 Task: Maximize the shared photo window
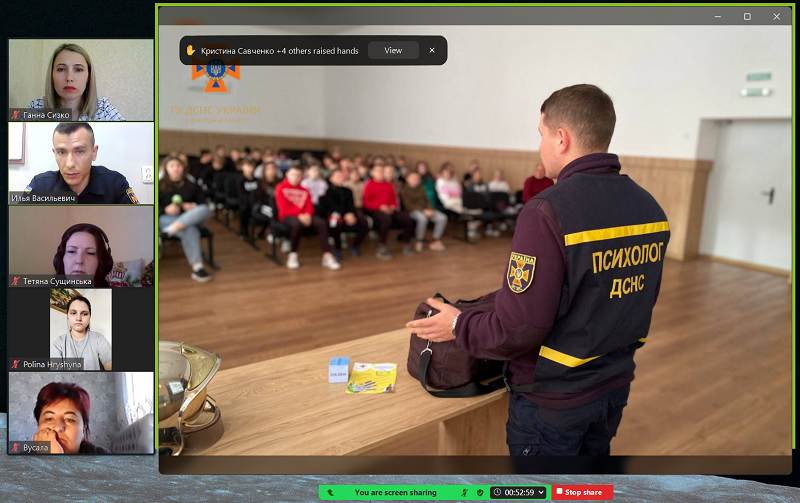pos(747,16)
